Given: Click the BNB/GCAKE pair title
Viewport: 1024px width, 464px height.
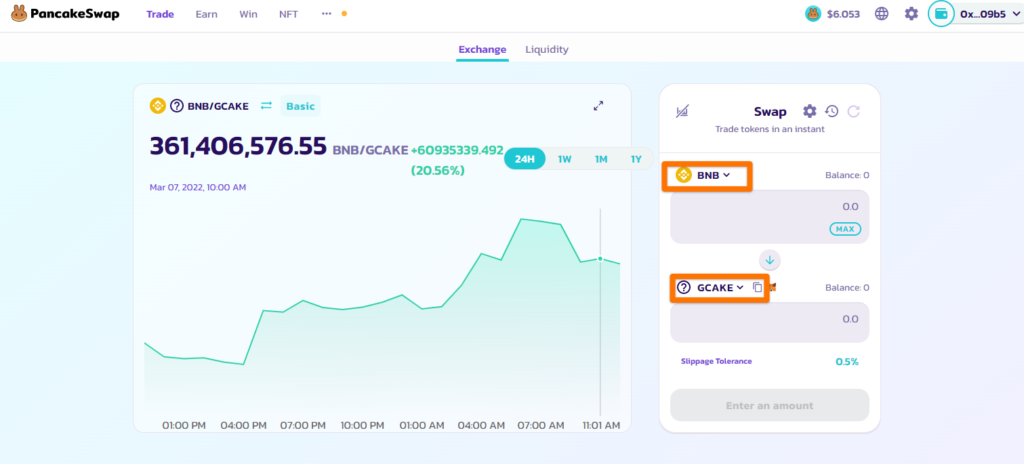Looking at the screenshot, I should coord(218,106).
